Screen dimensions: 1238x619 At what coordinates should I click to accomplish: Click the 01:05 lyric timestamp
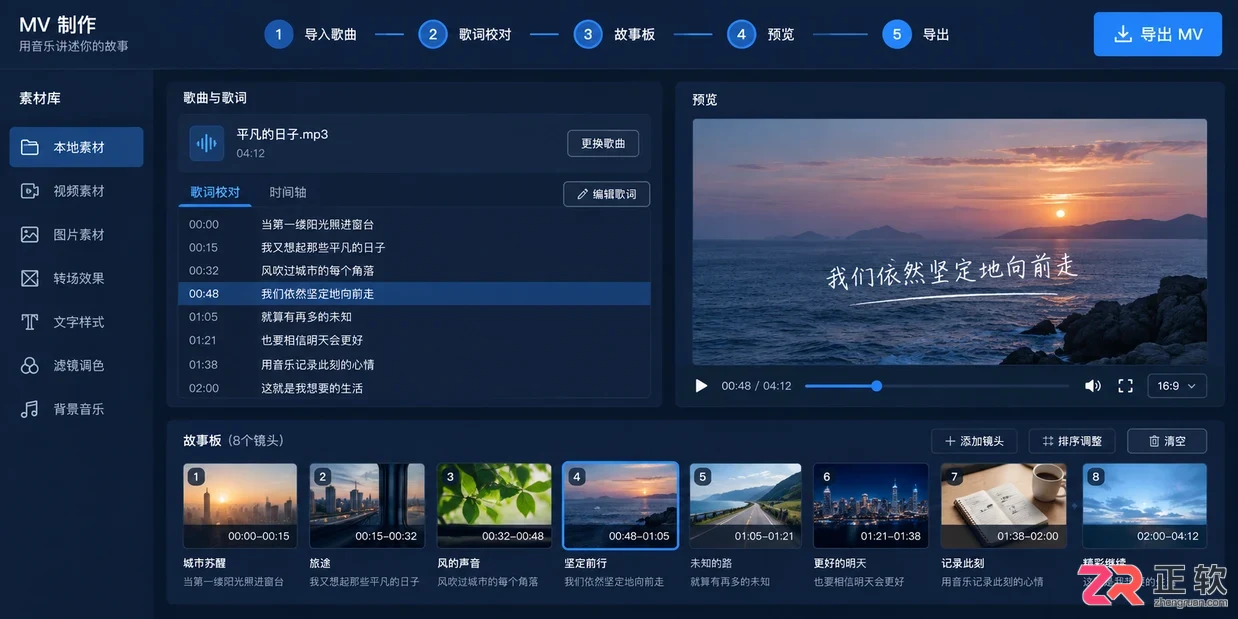tap(203, 317)
